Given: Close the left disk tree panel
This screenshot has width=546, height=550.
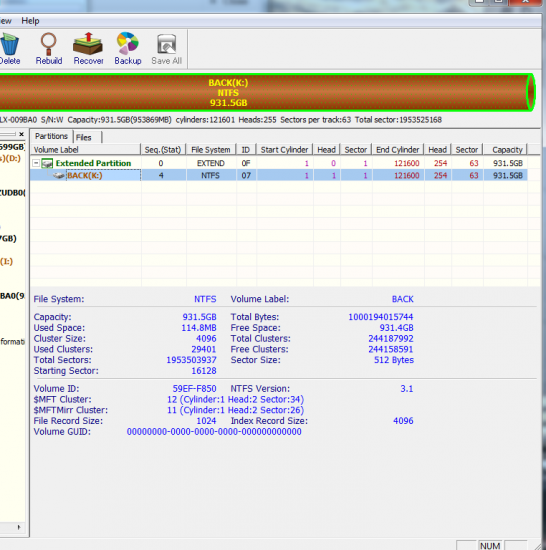Looking at the screenshot, I should (21, 134).
